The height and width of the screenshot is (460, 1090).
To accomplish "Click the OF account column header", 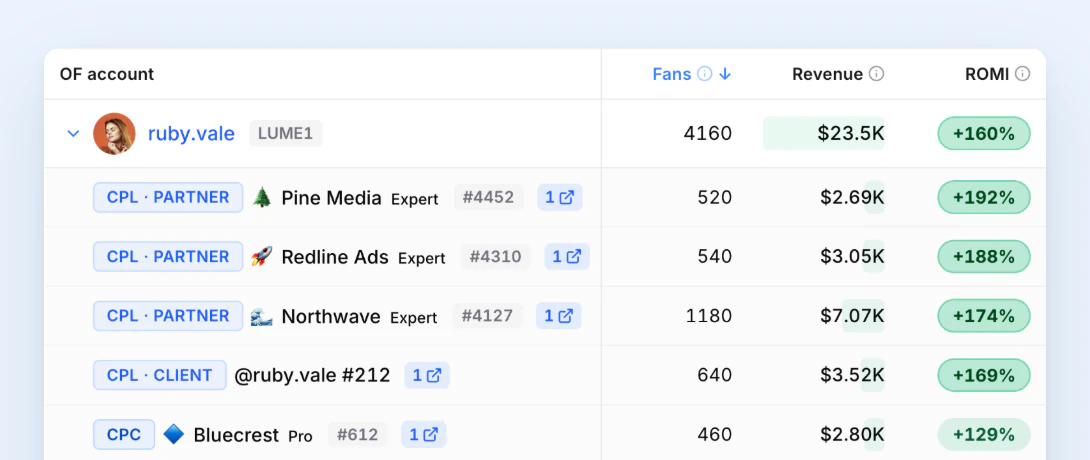I will tap(107, 74).
